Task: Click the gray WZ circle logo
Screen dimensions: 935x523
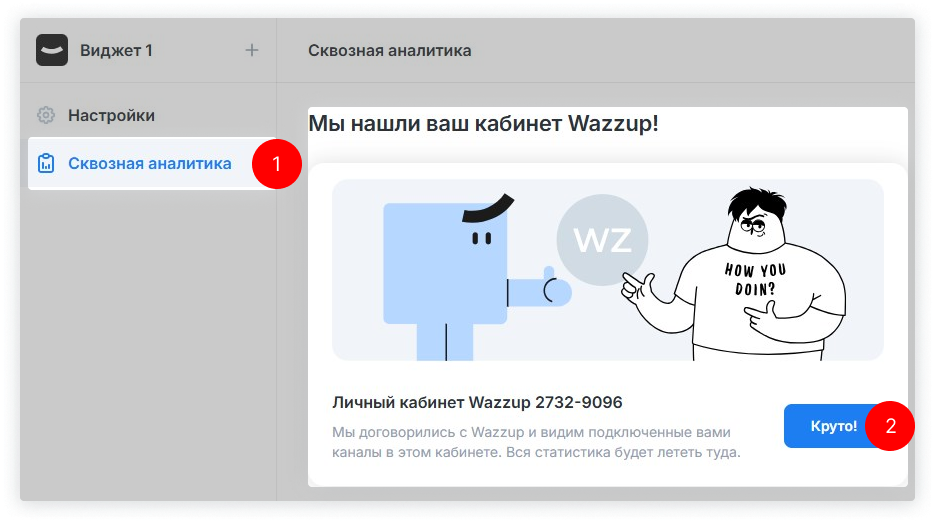Action: tap(601, 240)
